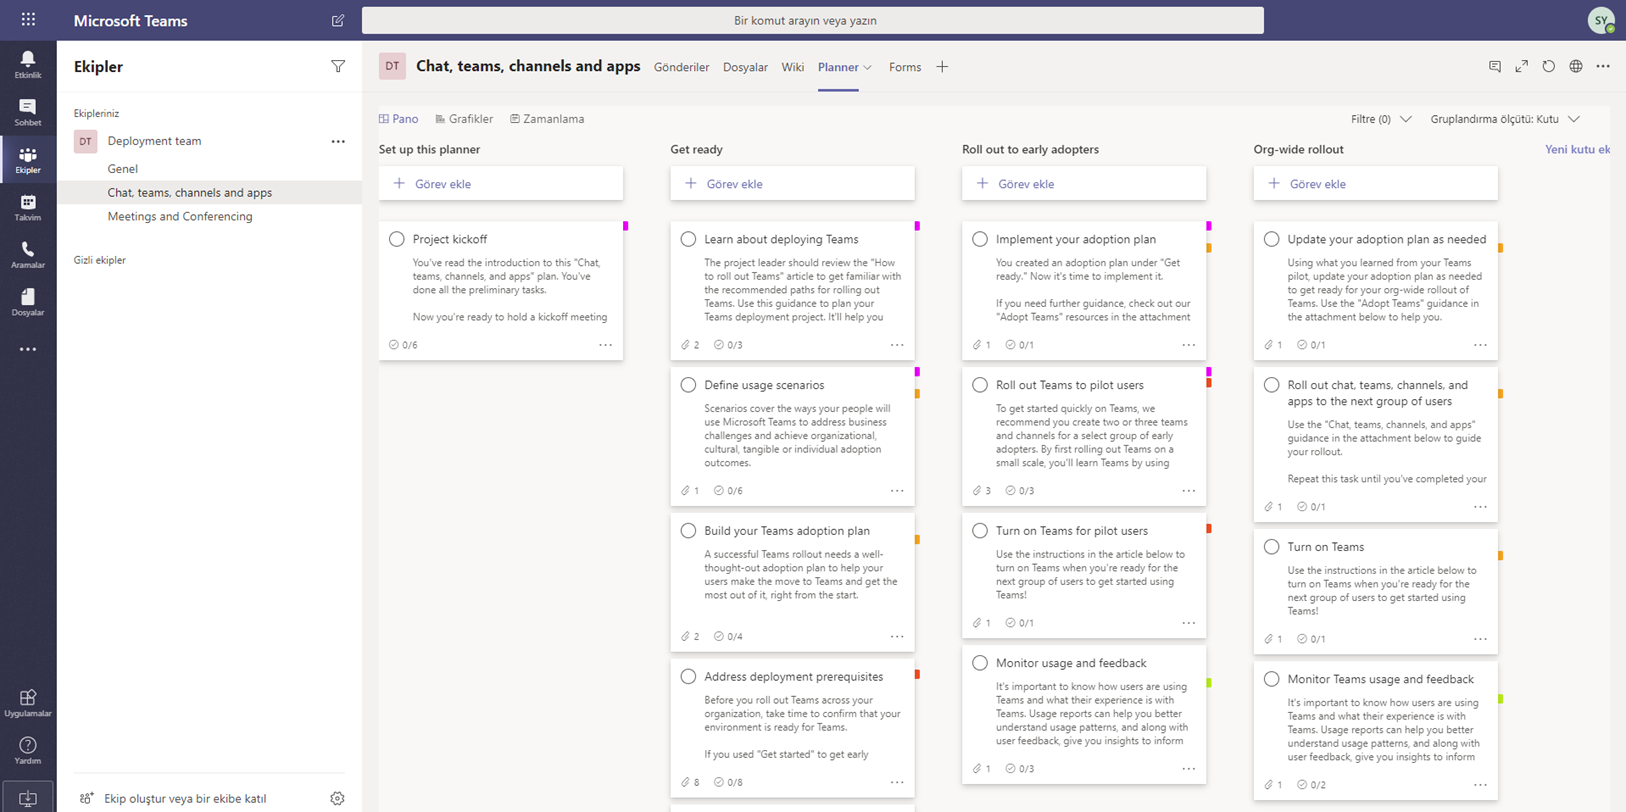Open the Filtre (0) dropdown
This screenshot has height=812, width=1626.
pos(1381,119)
